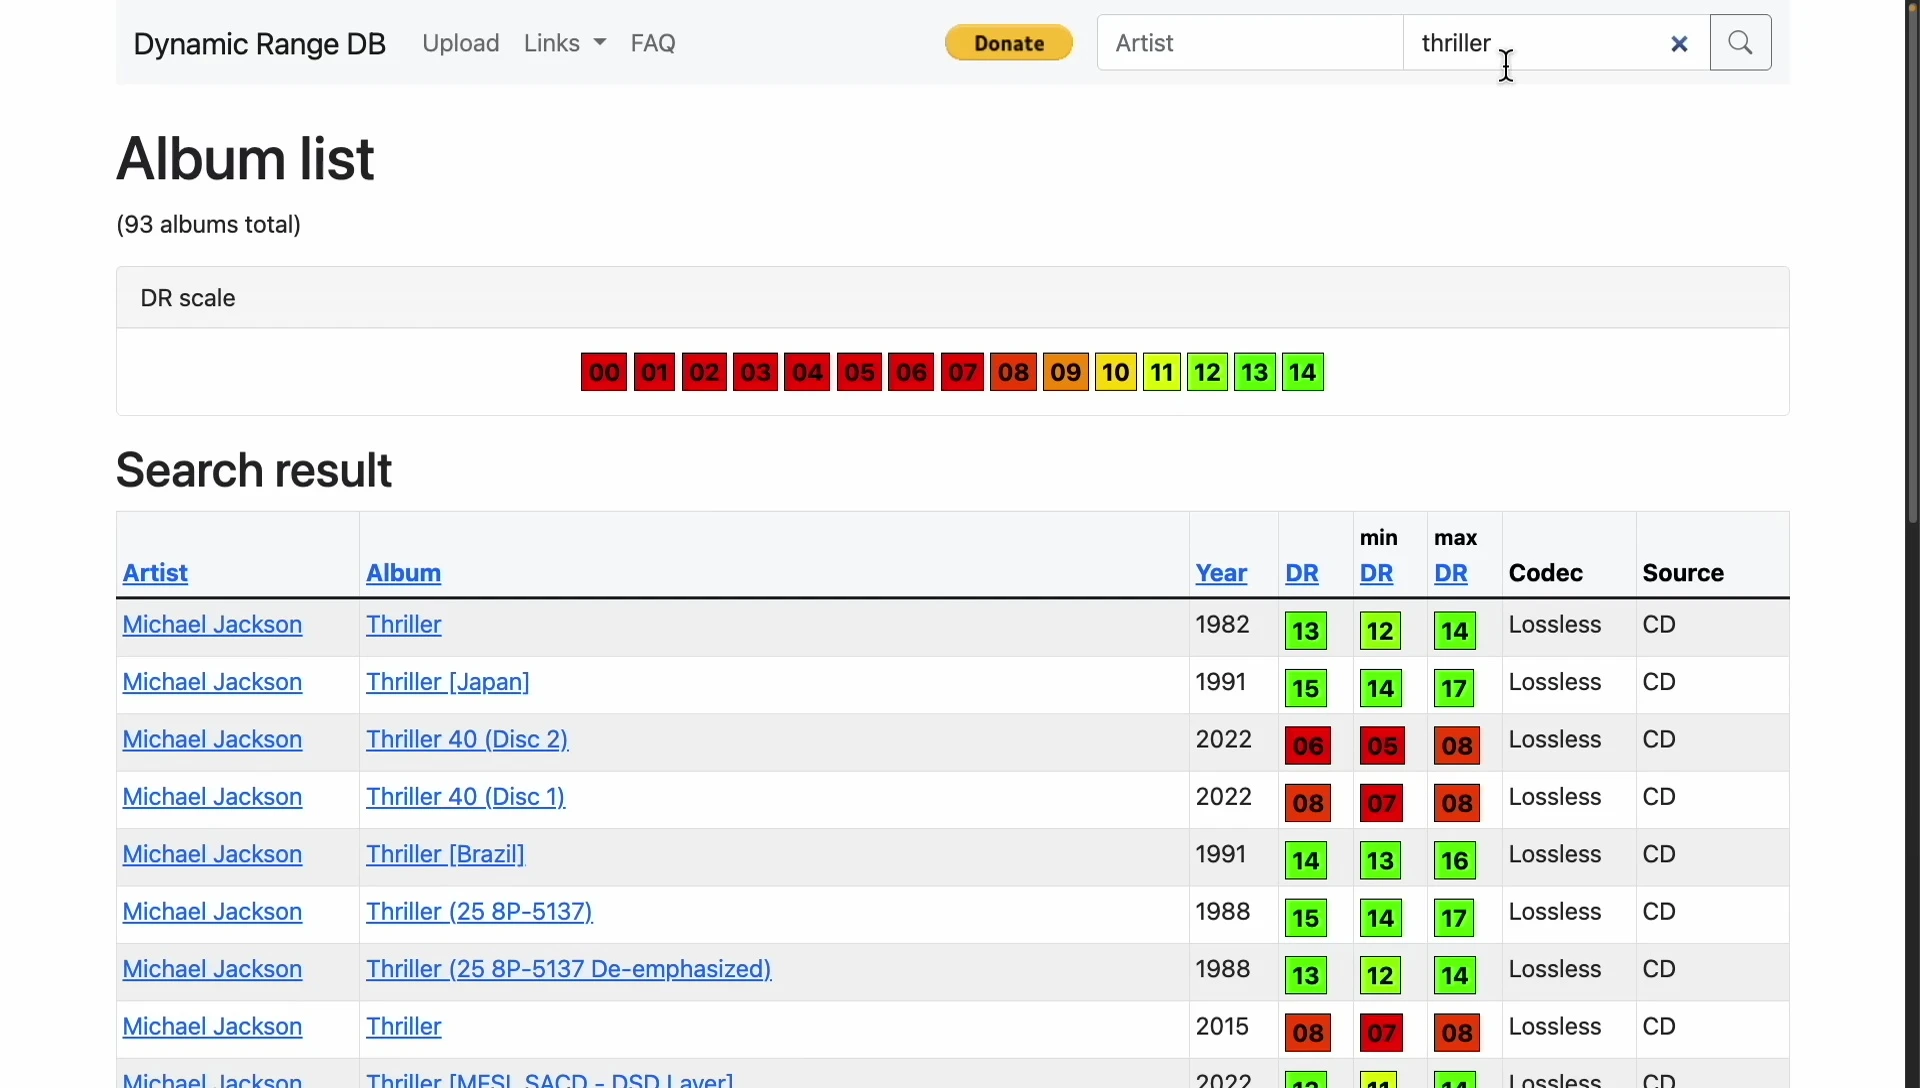Open Thriller 40 (Disc 2) album page
This screenshot has width=1920, height=1088.
467,740
